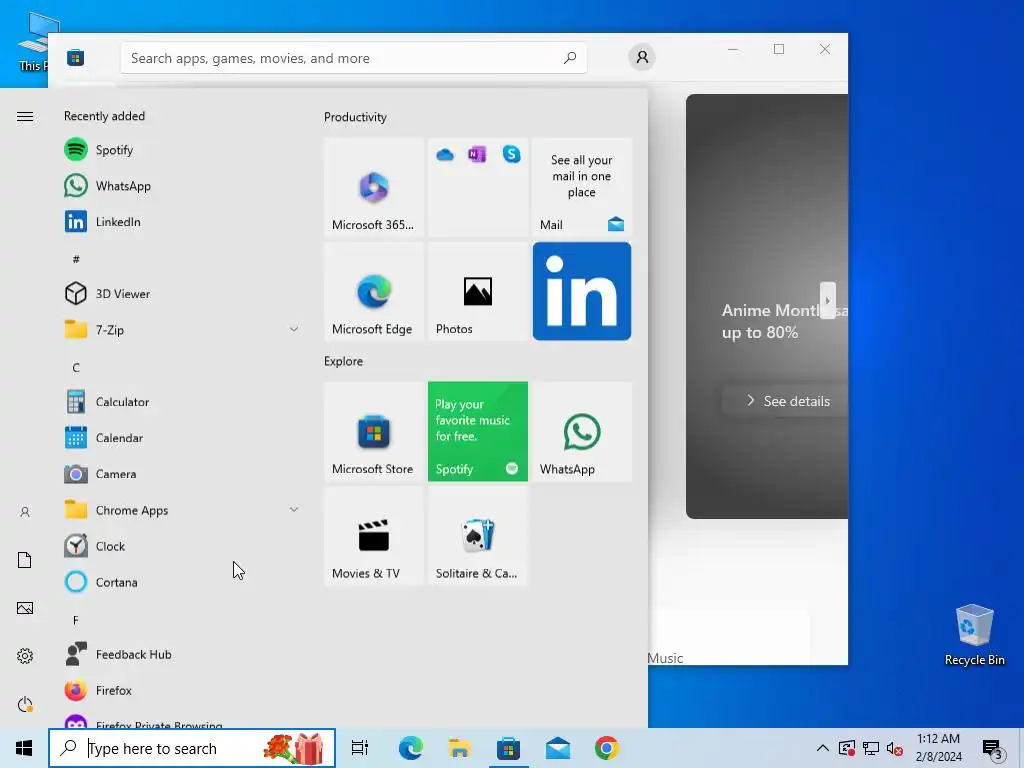Open the Movies & TV tile
This screenshot has width=1024, height=768.
pyautogui.click(x=374, y=536)
